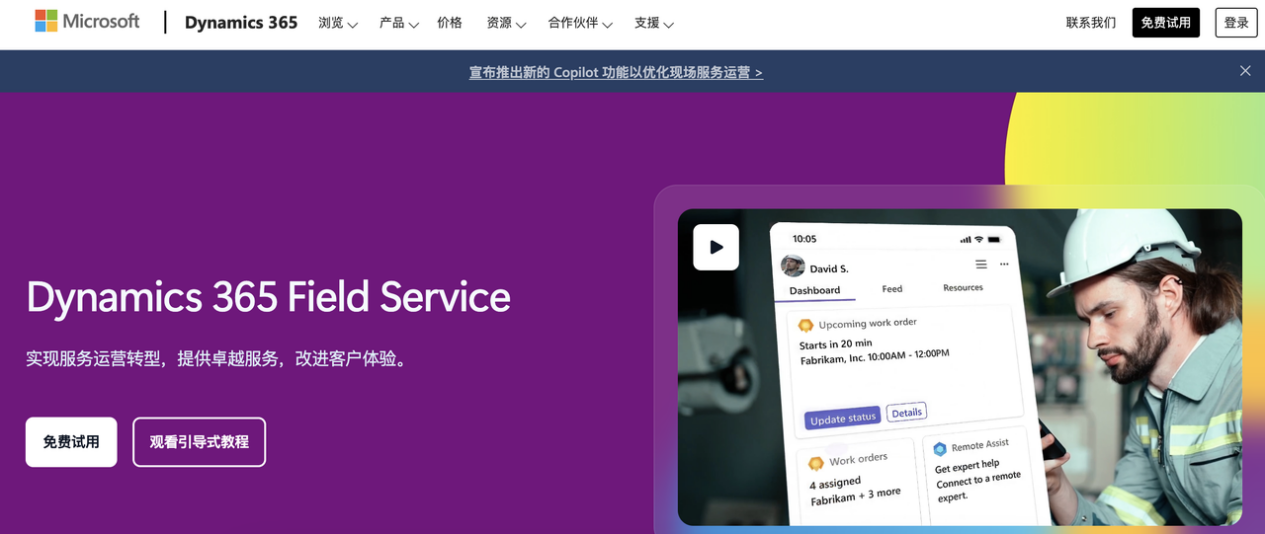The width and height of the screenshot is (1265, 534).
Task: Click the Microsoft logo
Action: [x=87, y=21]
